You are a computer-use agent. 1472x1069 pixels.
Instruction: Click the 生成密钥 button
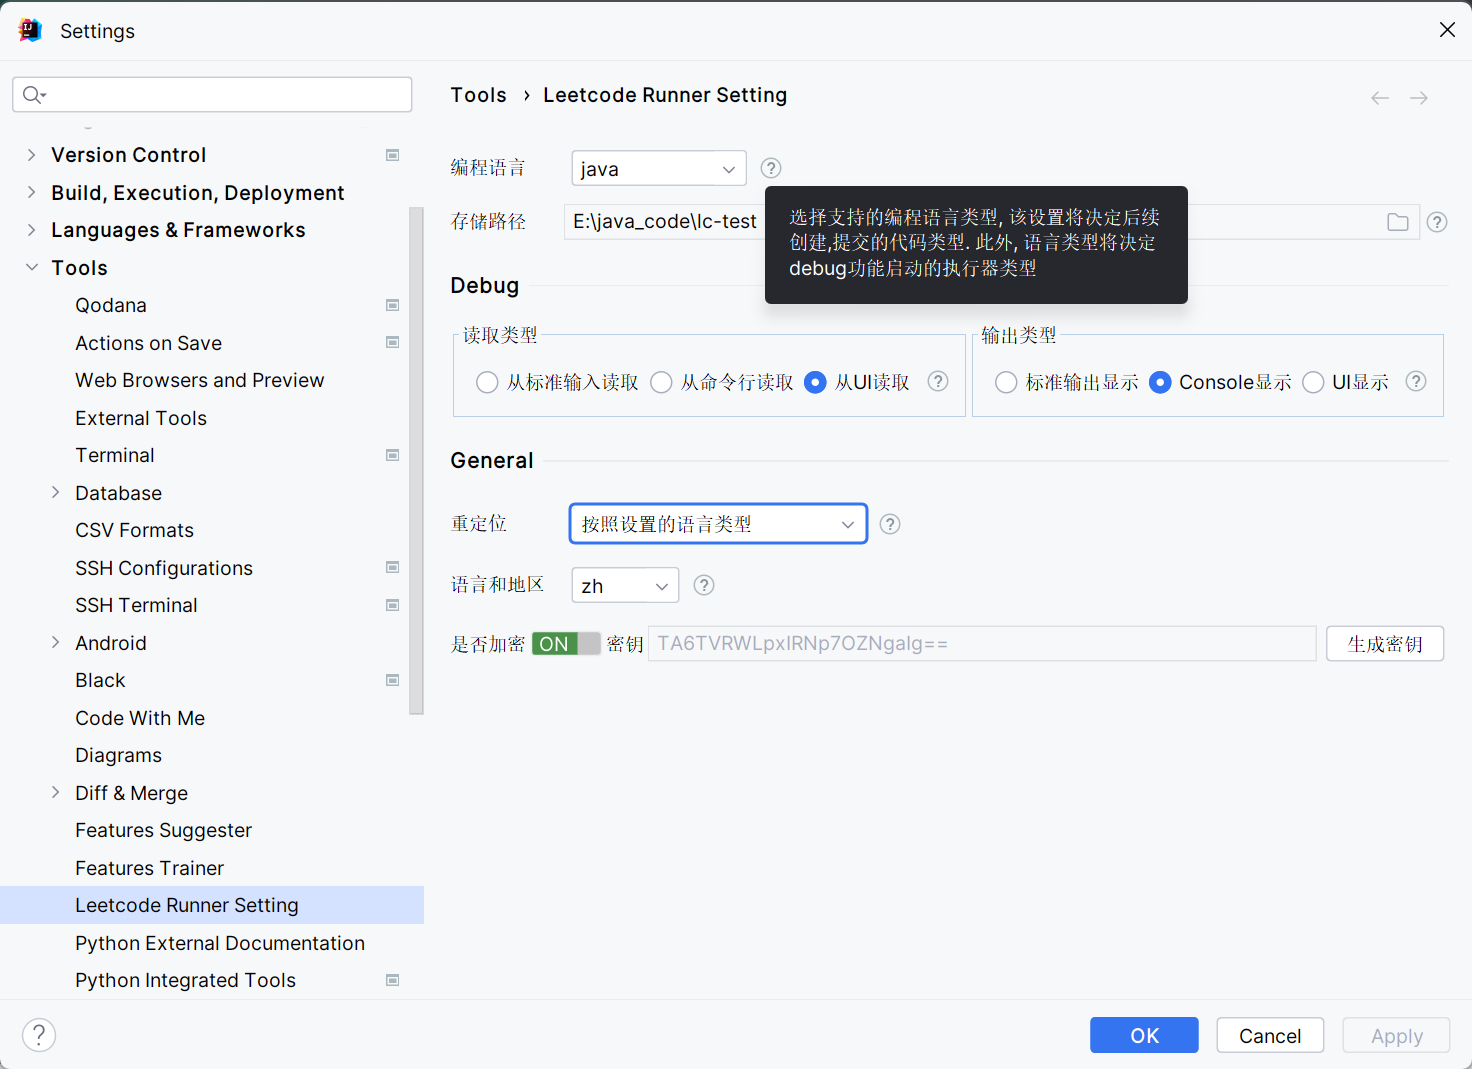pyautogui.click(x=1385, y=644)
